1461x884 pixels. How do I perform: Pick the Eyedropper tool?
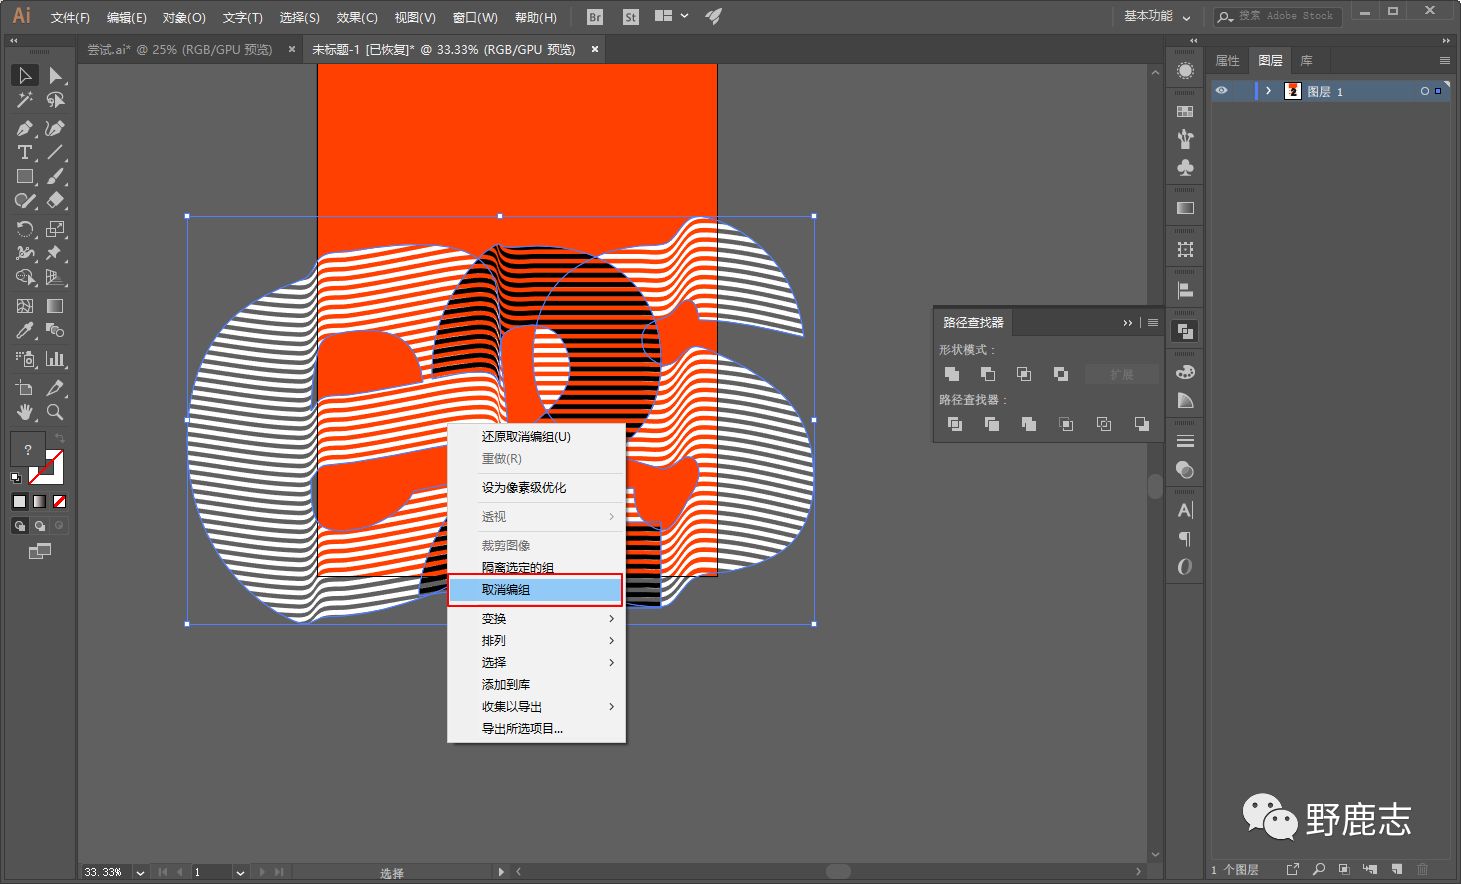[x=24, y=331]
